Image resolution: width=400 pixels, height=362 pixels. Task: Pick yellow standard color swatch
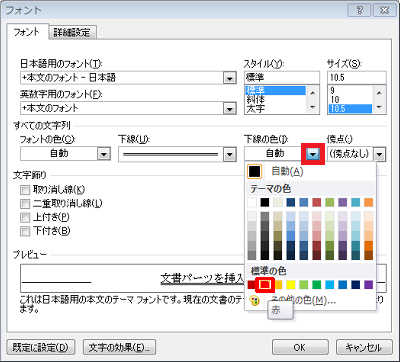pyautogui.click(x=291, y=285)
